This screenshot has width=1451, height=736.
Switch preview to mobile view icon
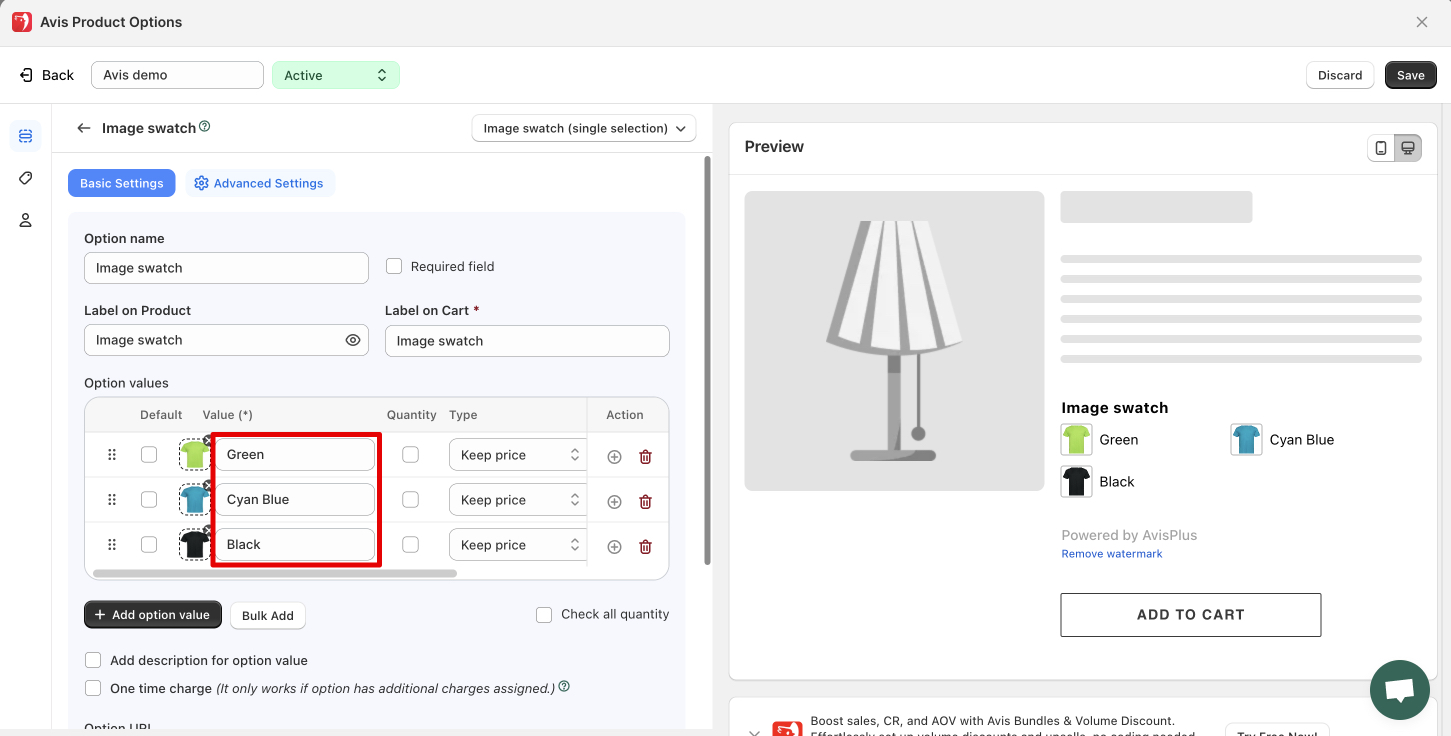[1381, 148]
